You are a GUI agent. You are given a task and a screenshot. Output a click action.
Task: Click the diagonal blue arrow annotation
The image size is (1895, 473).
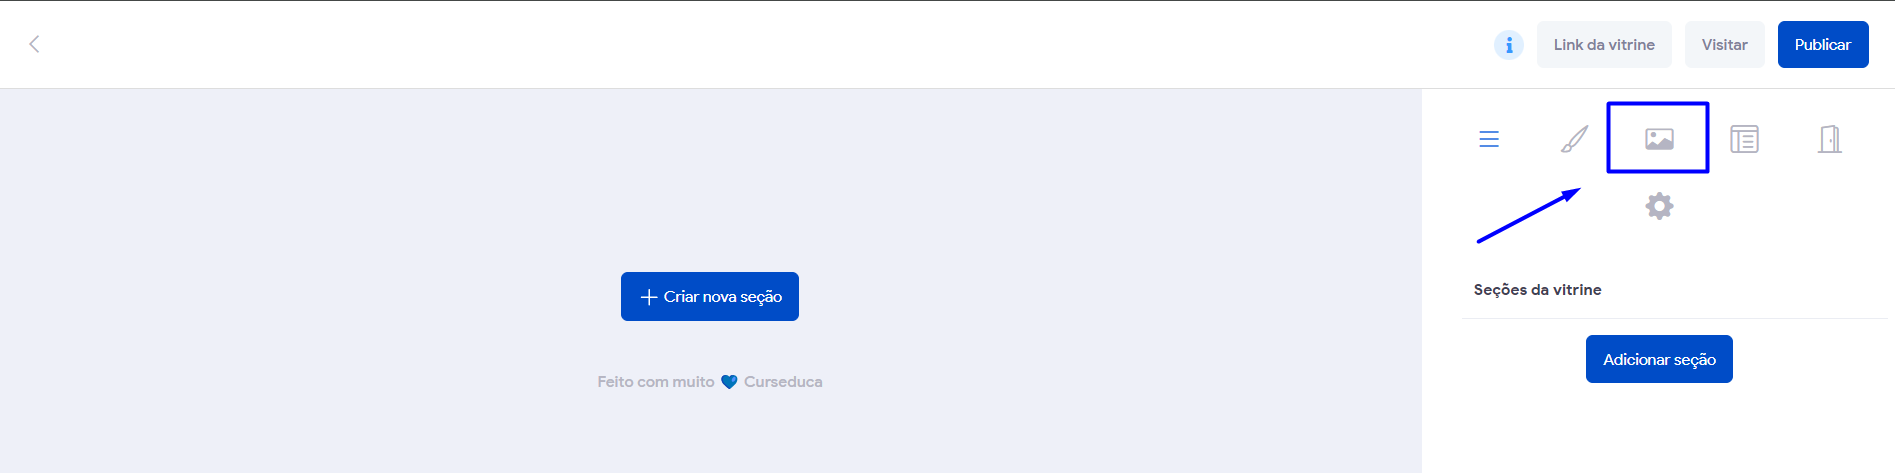click(1528, 215)
